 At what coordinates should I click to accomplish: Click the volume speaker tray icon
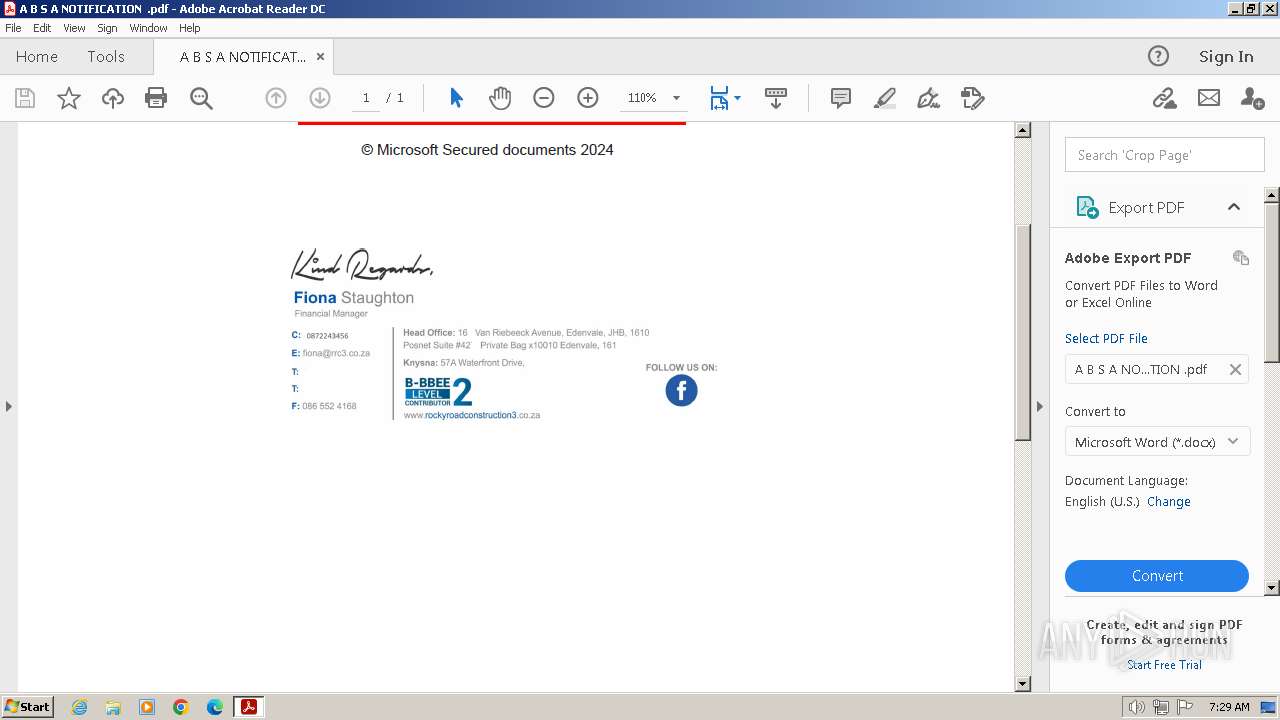pos(1137,707)
